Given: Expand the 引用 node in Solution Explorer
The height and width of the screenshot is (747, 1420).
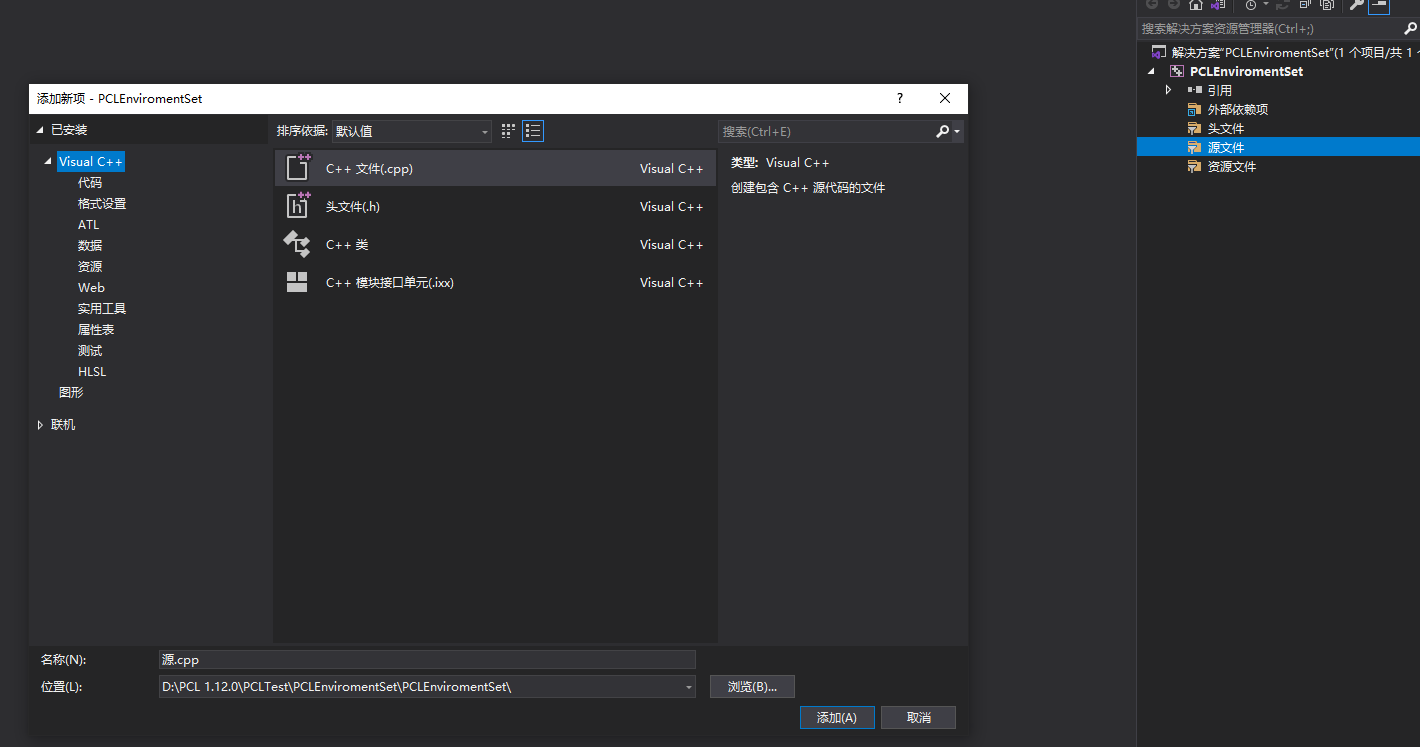Looking at the screenshot, I should [1168, 89].
